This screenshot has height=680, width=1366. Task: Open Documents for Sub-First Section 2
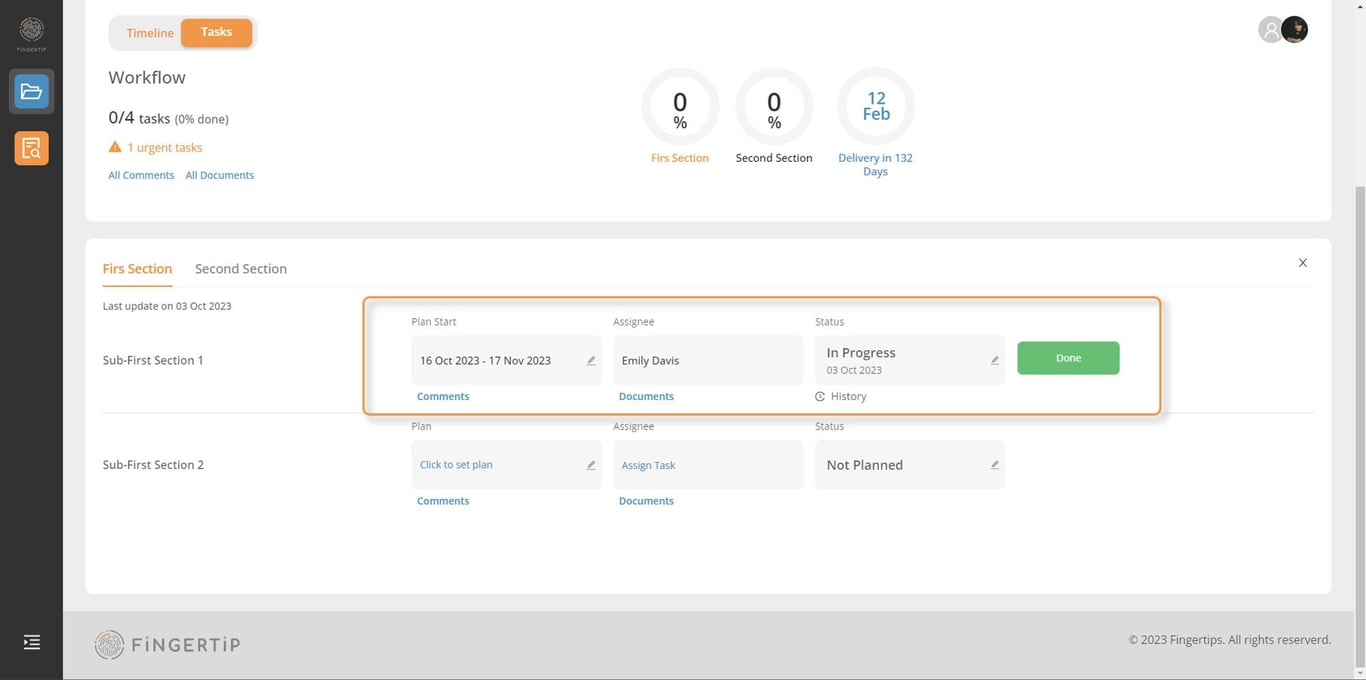click(x=646, y=501)
